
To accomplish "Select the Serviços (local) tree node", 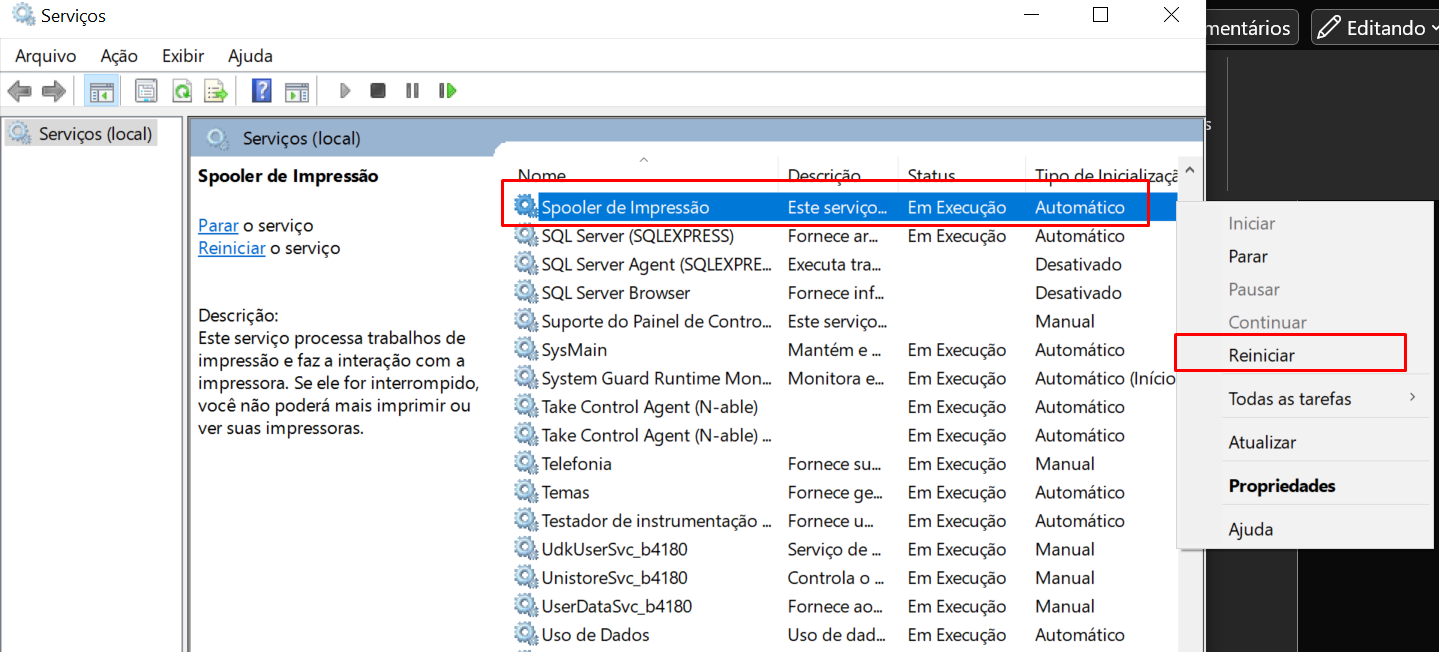I will coord(95,134).
